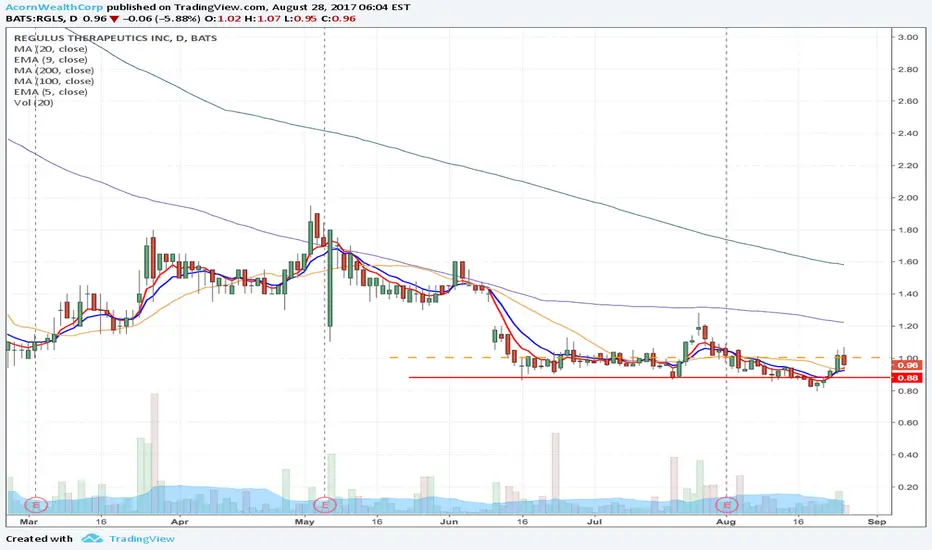Click the tall volume bar in late March
Image resolution: width=932 pixels, height=550 pixels.
154,453
